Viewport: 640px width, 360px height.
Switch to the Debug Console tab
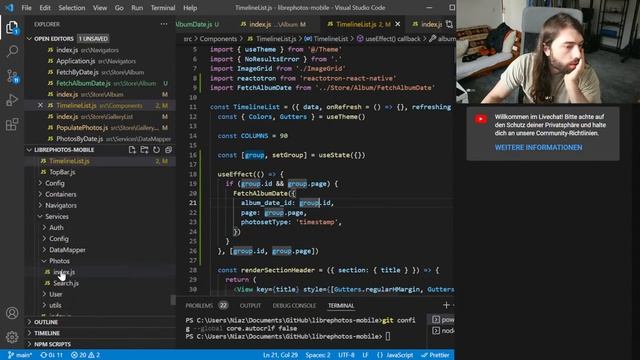(x=294, y=305)
